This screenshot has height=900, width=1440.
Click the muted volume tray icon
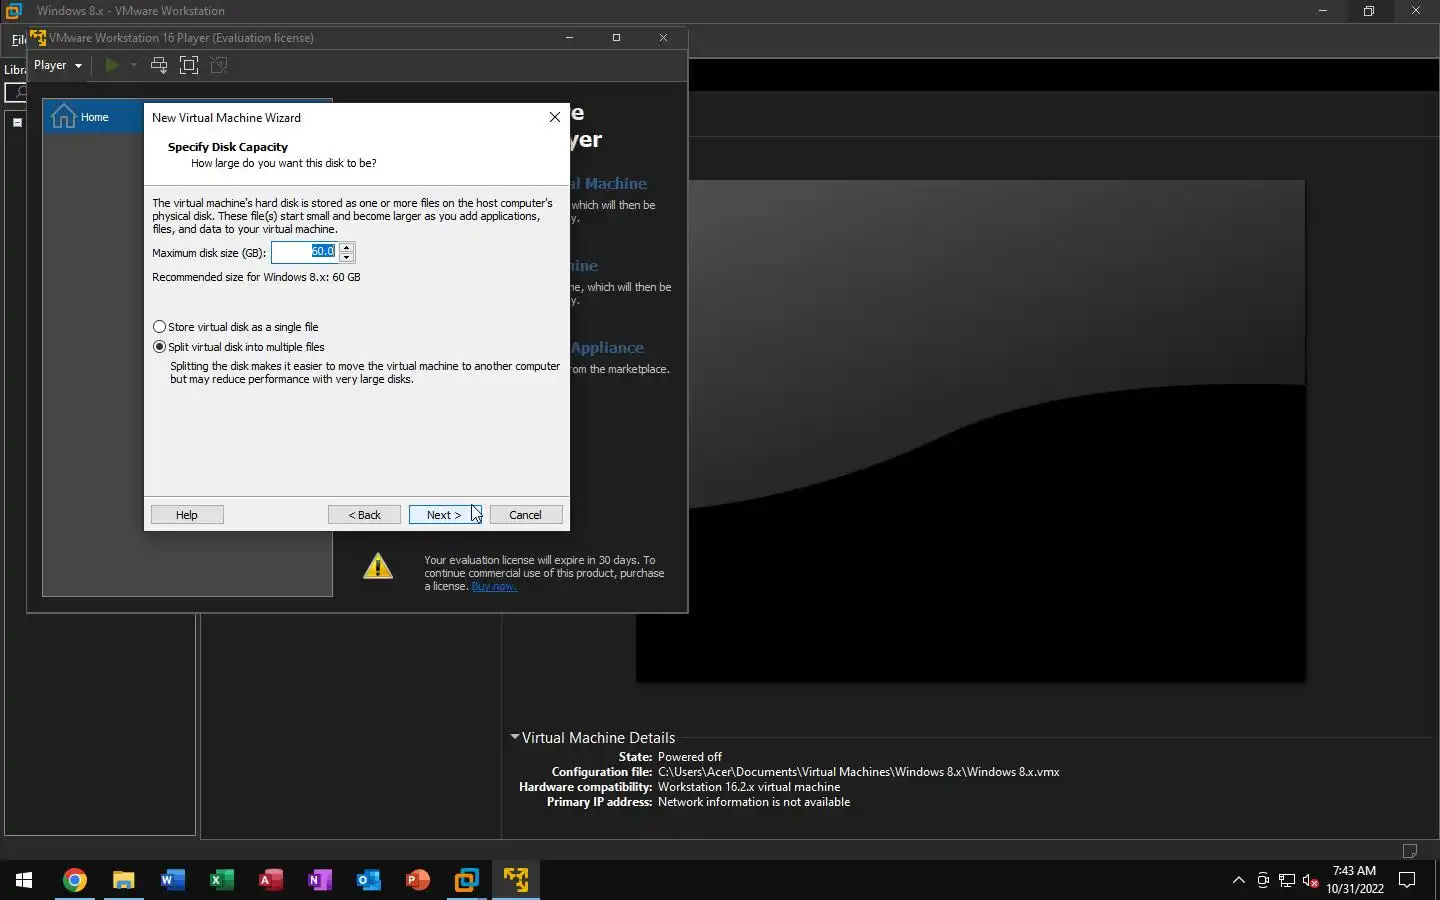(1311, 880)
